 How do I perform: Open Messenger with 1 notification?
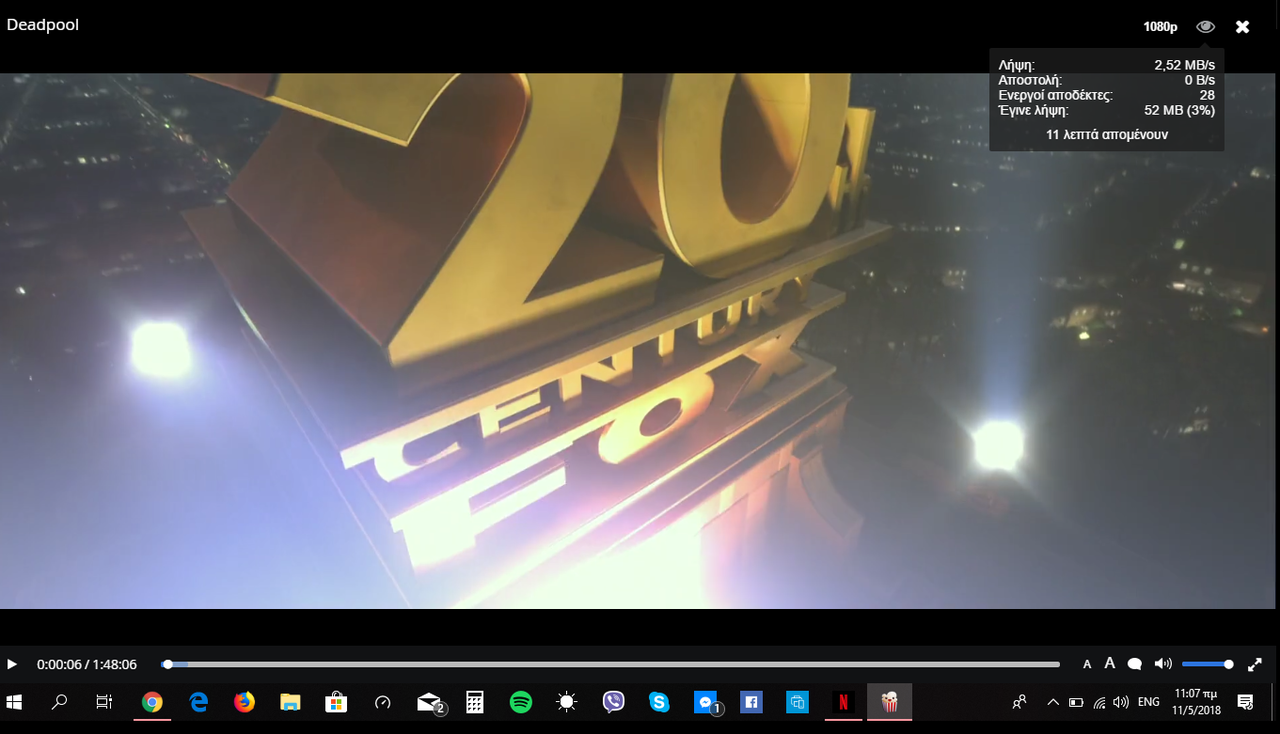[706, 702]
